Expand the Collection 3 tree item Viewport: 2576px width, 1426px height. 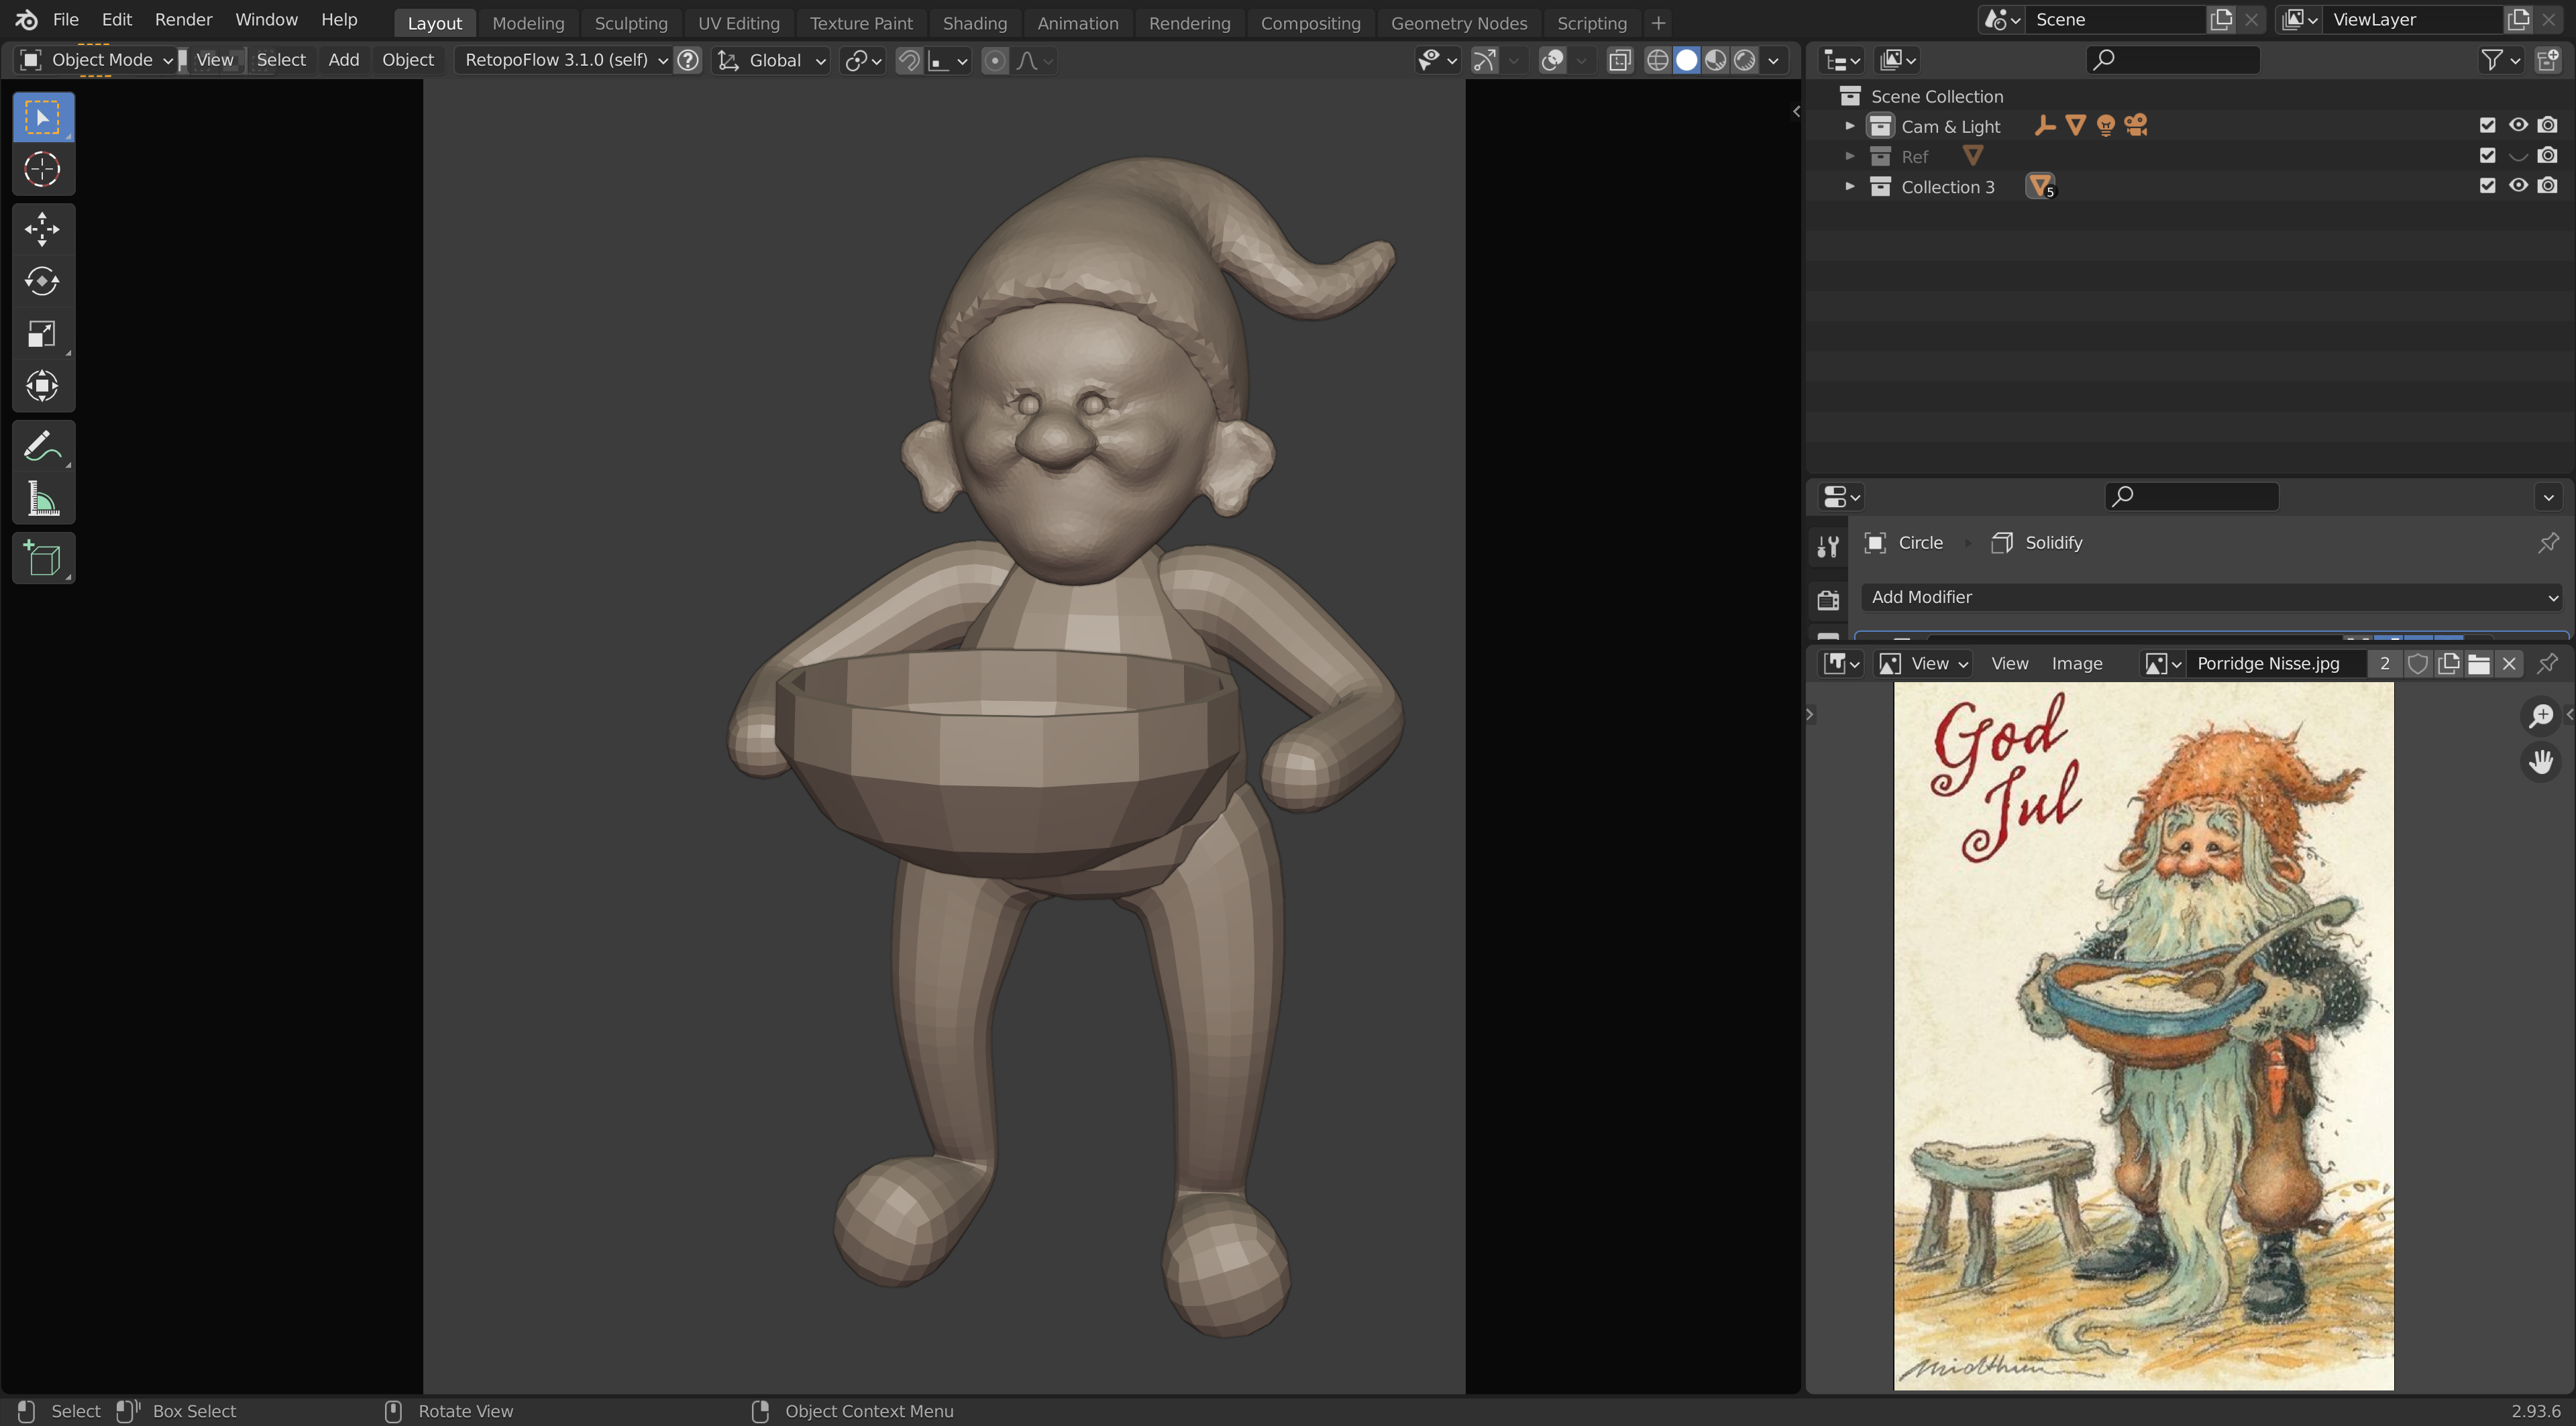(1849, 187)
